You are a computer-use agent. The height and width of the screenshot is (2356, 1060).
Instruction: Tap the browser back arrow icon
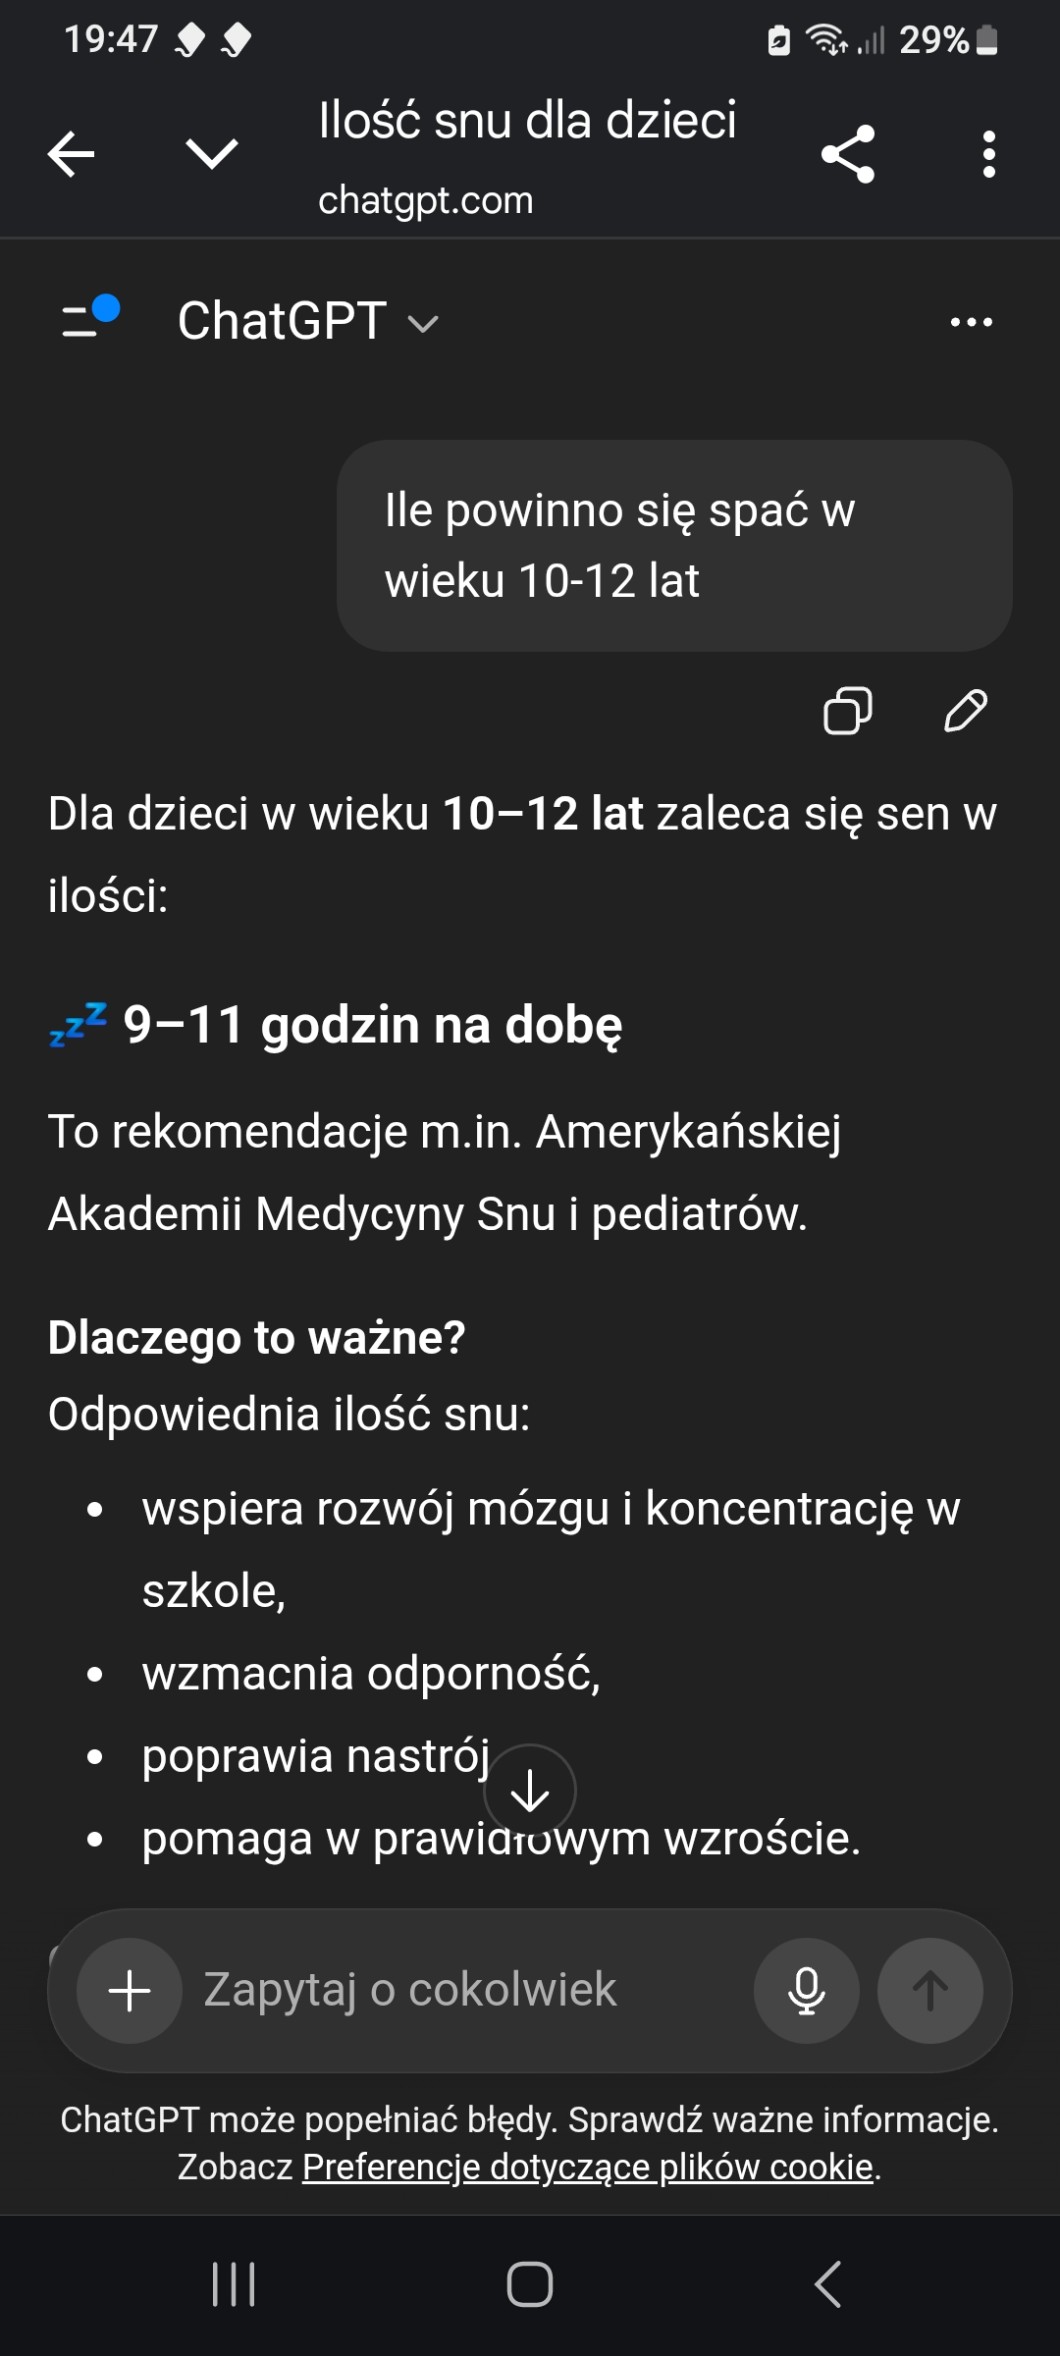point(71,154)
